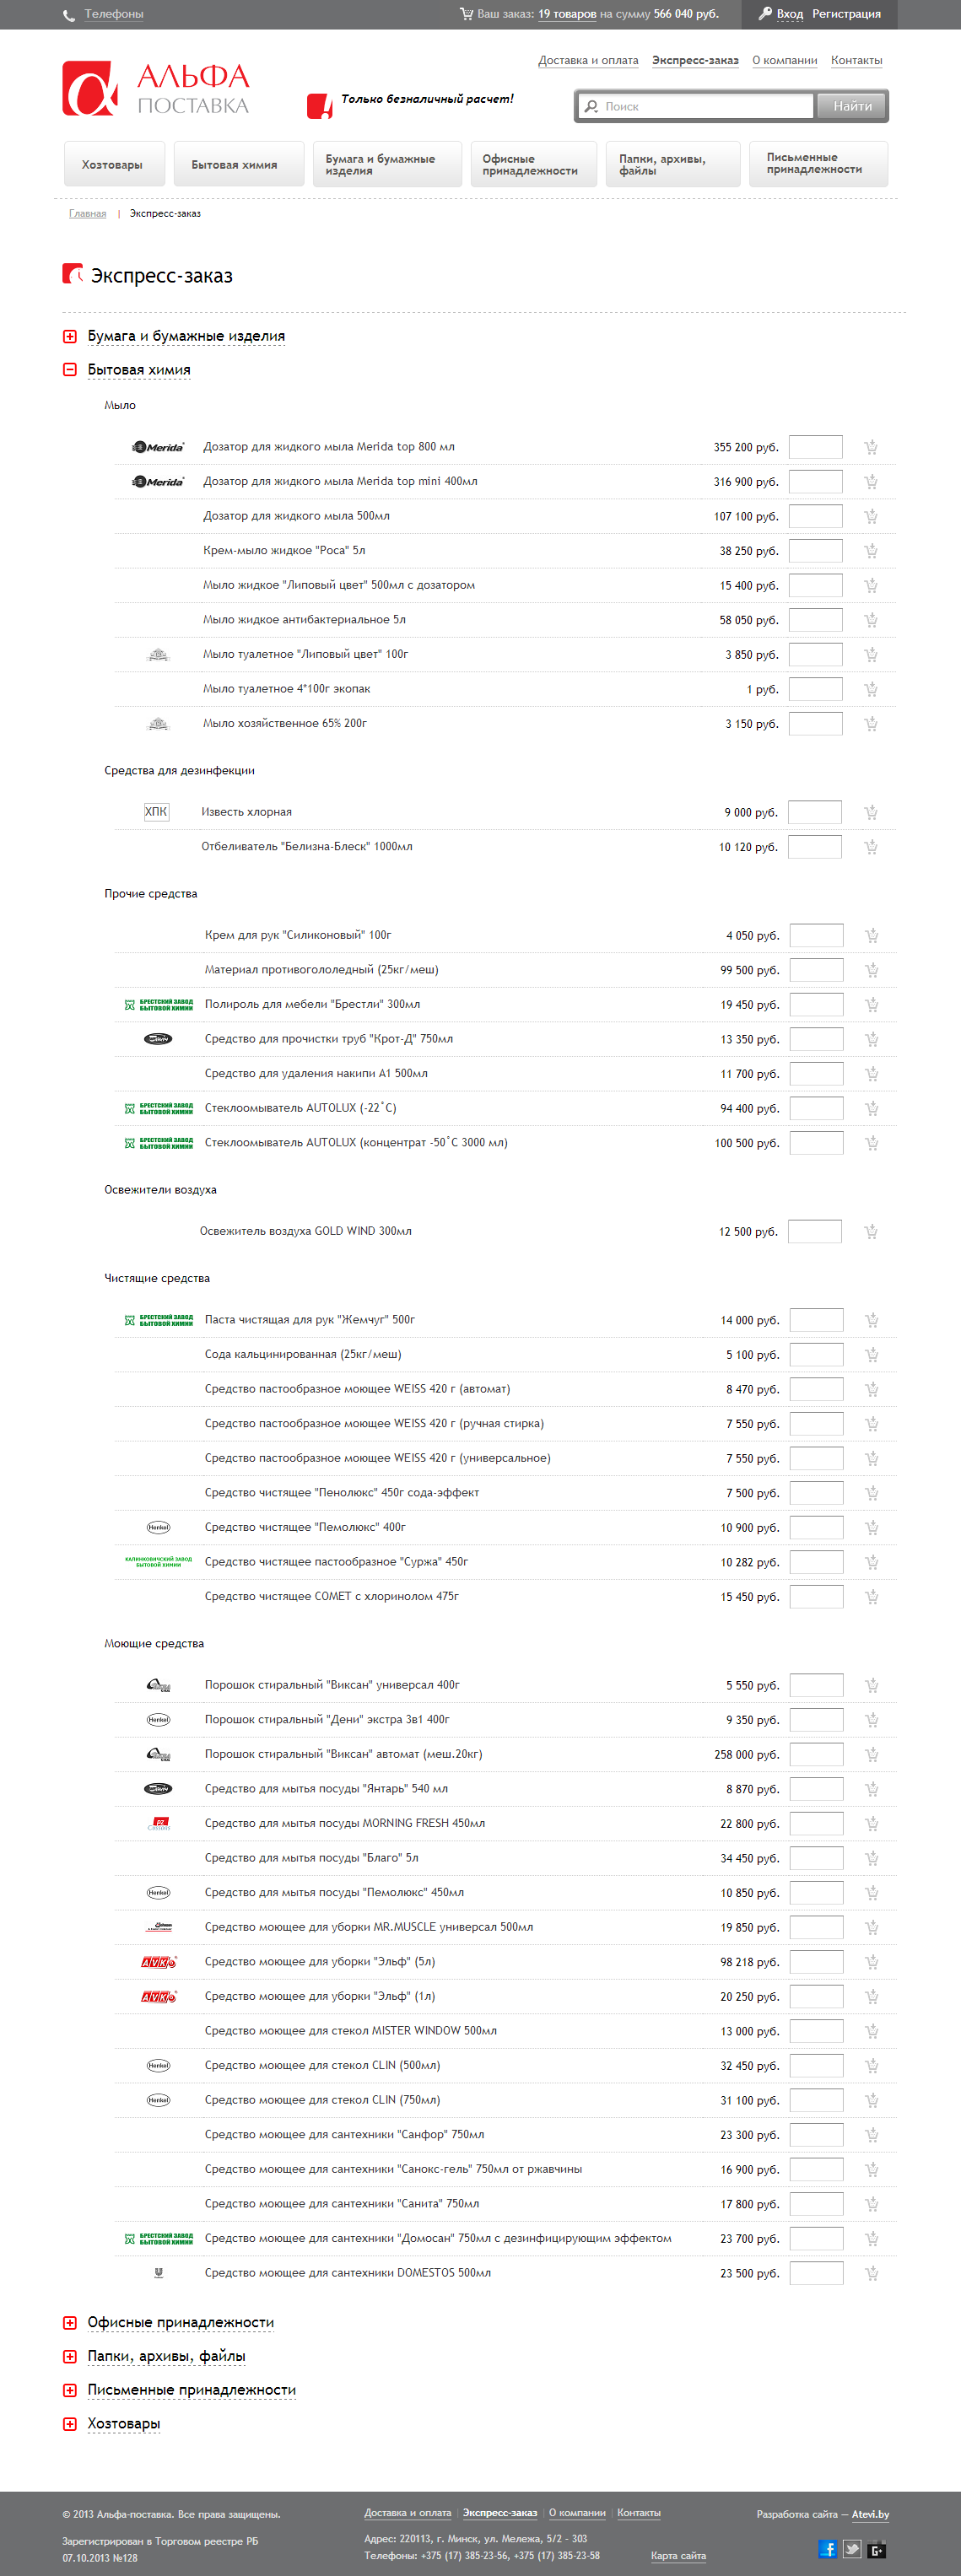Add Отбеливатель "Белизна-Блеск" to cart

click(871, 847)
